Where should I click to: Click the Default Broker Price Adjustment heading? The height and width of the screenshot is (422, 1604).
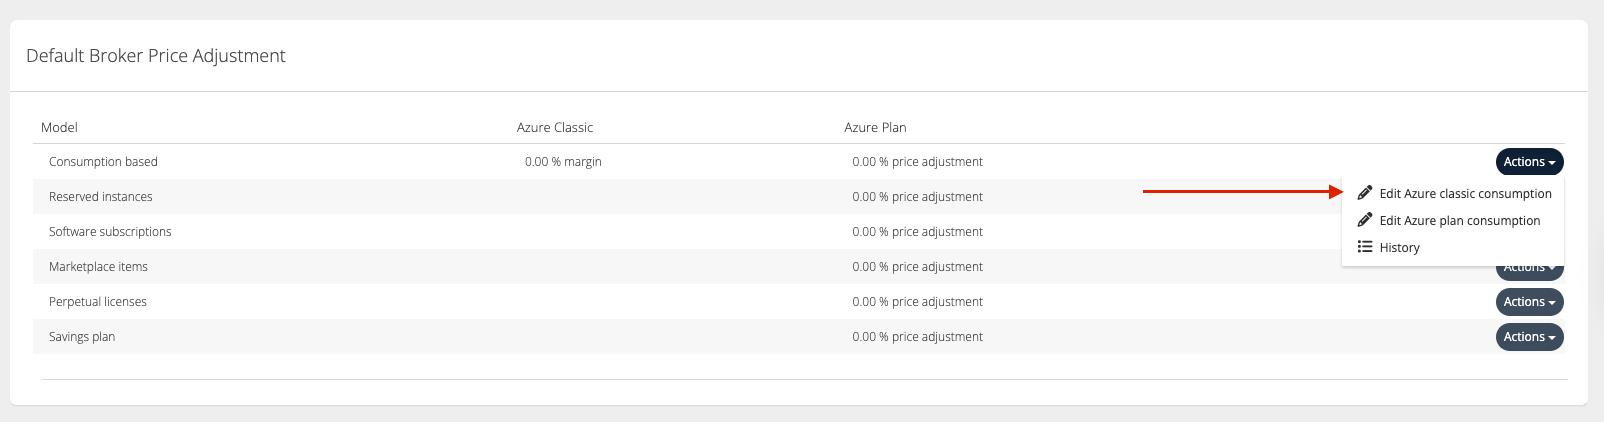coord(156,56)
